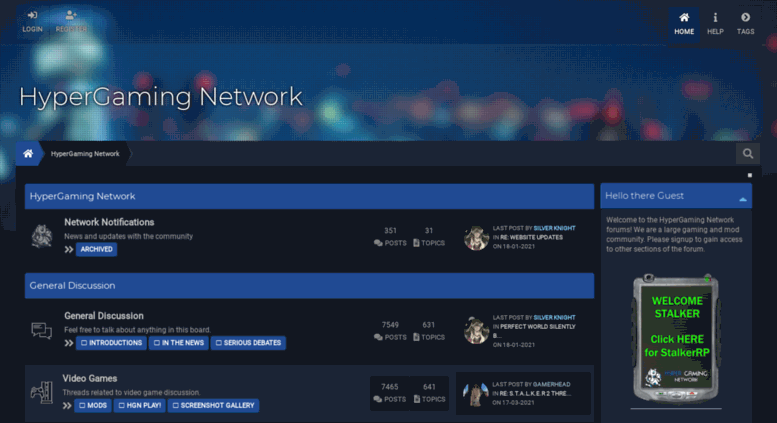Click the small sidebar toggle square
The image size is (777, 423).
coord(750,175)
